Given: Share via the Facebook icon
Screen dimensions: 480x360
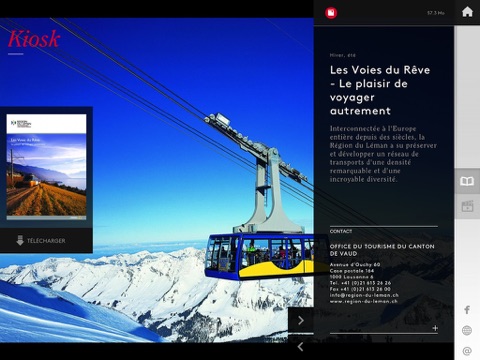Looking at the screenshot, I should pyautogui.click(x=467, y=310).
